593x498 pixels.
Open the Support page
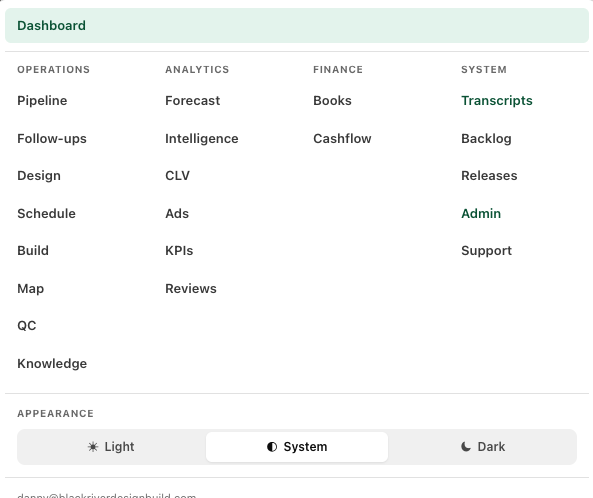[x=486, y=251]
